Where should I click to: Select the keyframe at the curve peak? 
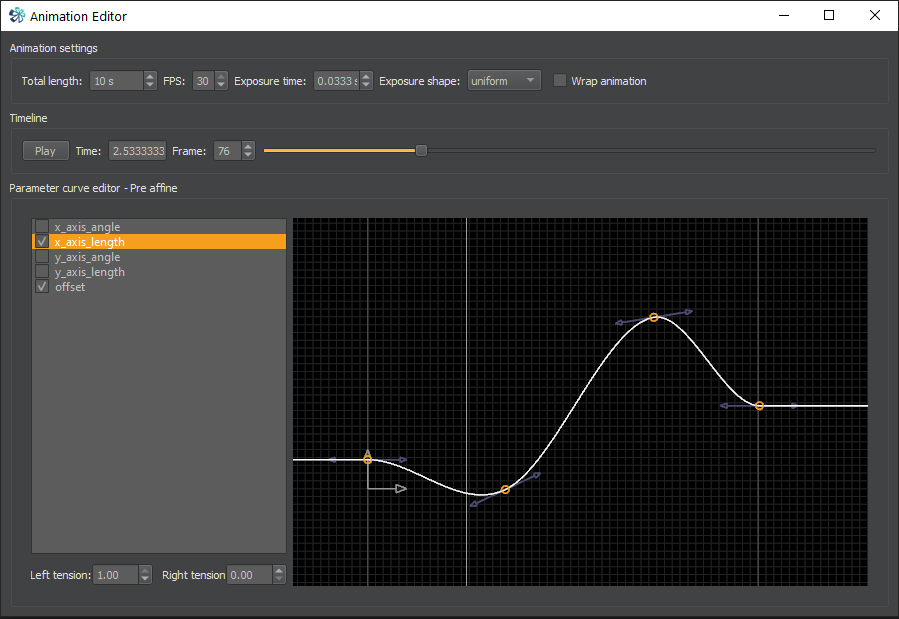point(654,317)
